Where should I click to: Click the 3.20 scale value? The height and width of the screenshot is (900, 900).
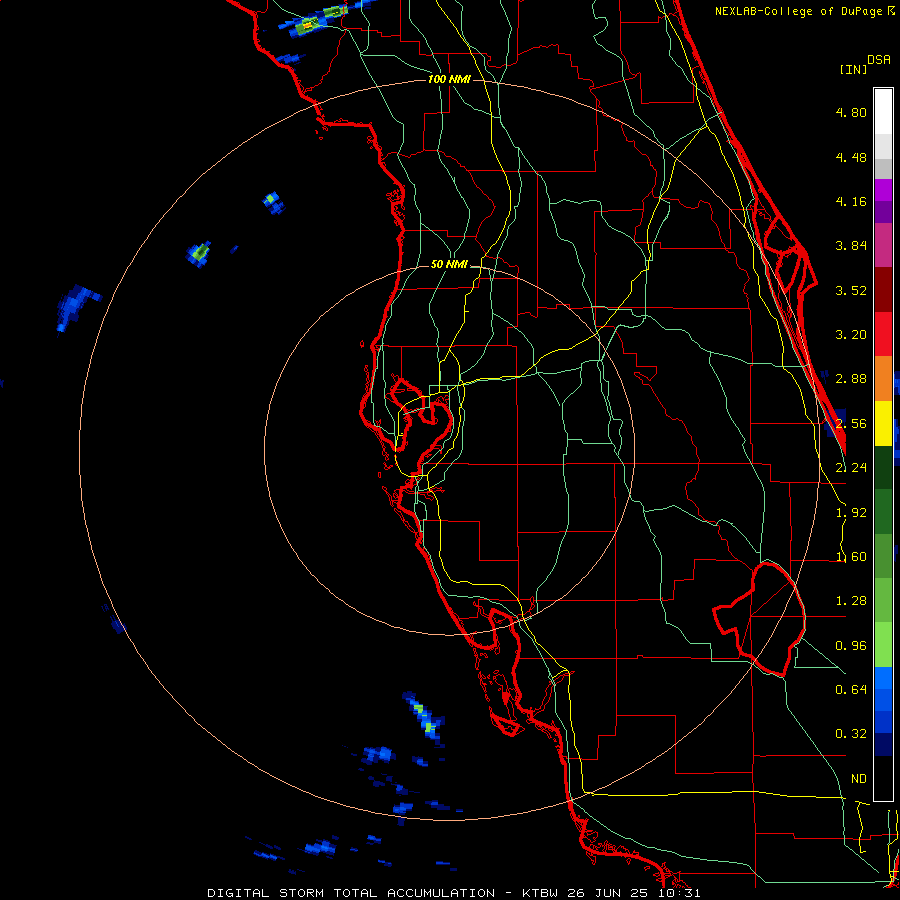pyautogui.click(x=851, y=334)
